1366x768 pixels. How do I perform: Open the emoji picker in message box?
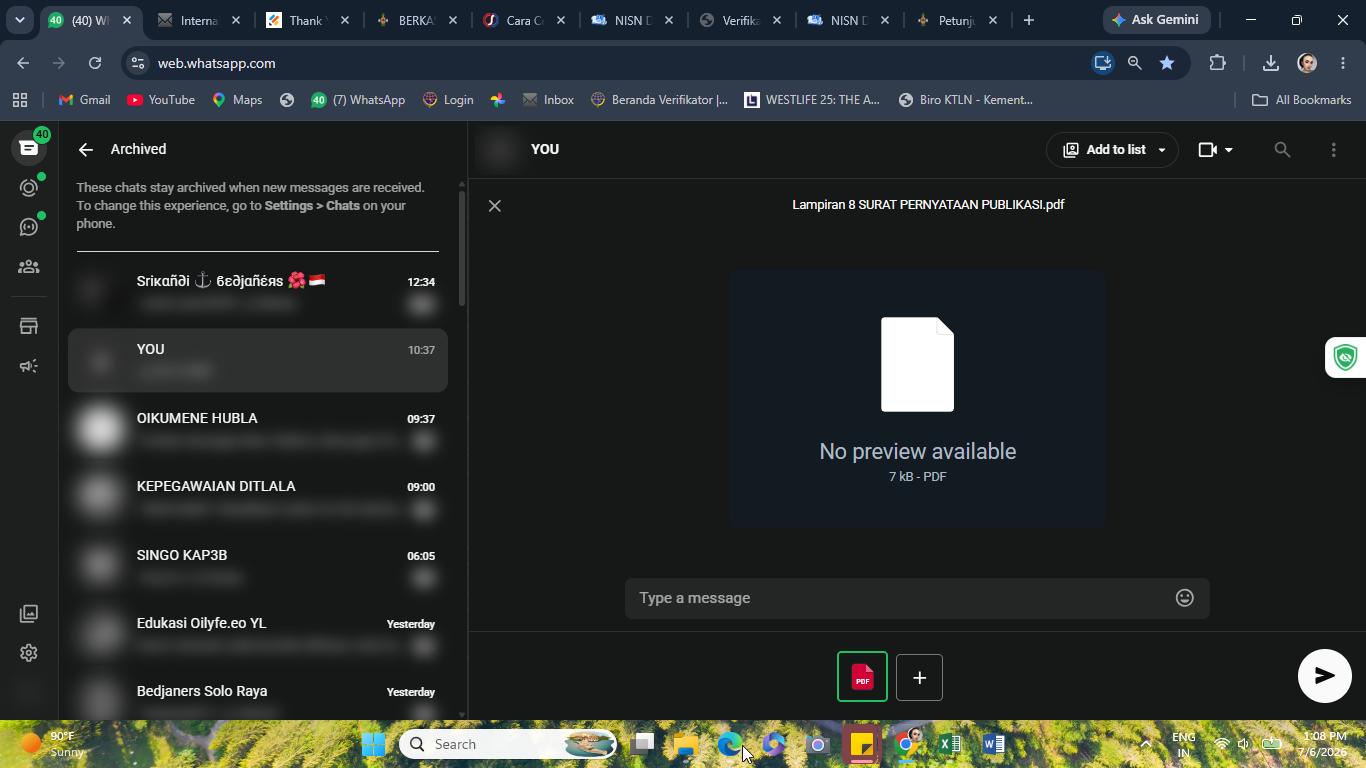click(1184, 598)
